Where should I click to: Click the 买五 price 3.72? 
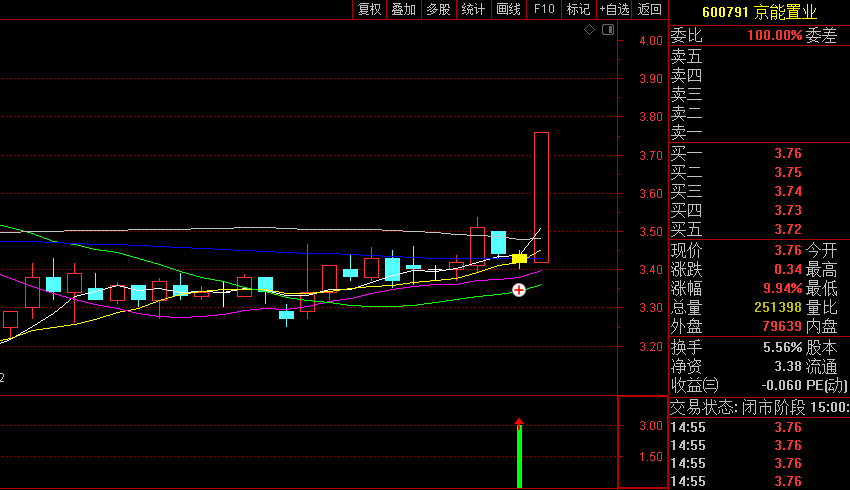pos(788,229)
